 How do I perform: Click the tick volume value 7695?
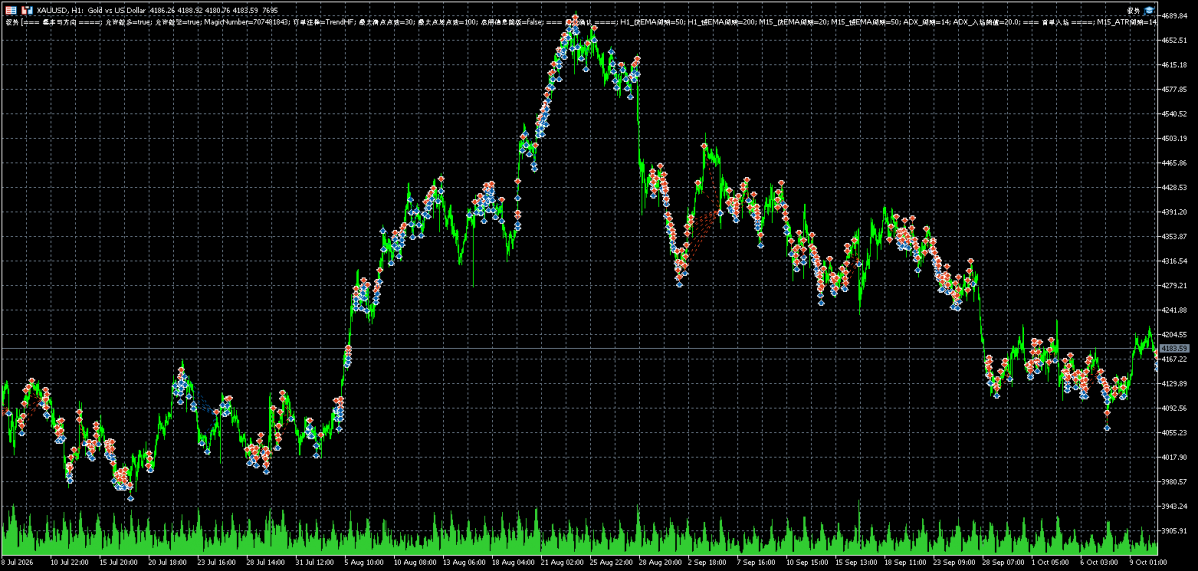click(270, 10)
